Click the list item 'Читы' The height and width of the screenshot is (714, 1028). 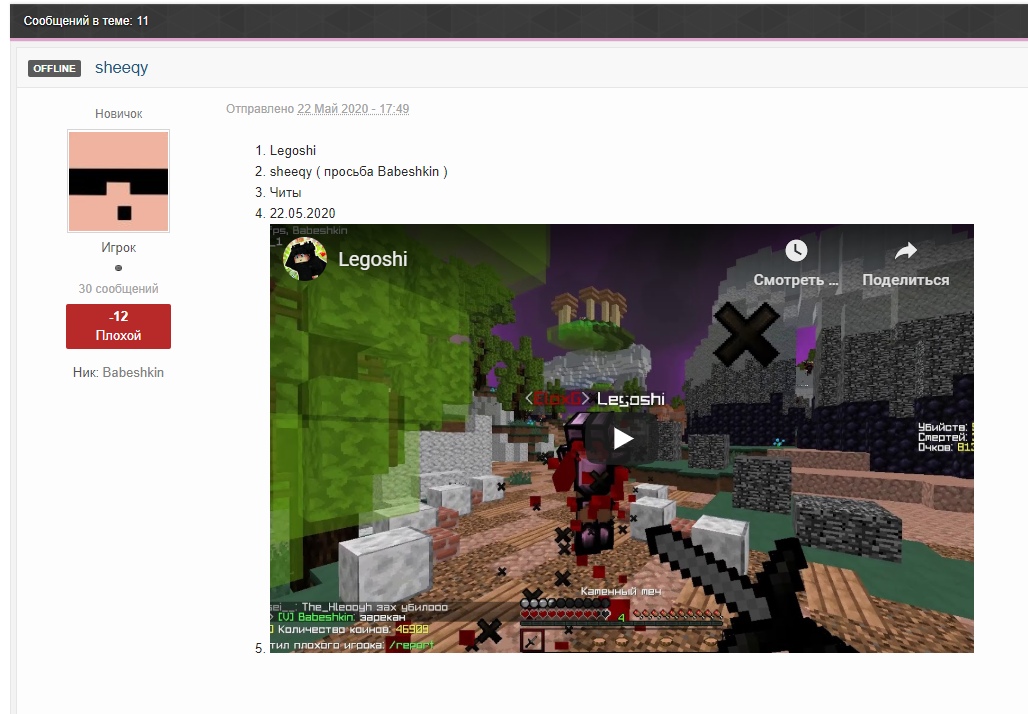pyautogui.click(x=285, y=193)
